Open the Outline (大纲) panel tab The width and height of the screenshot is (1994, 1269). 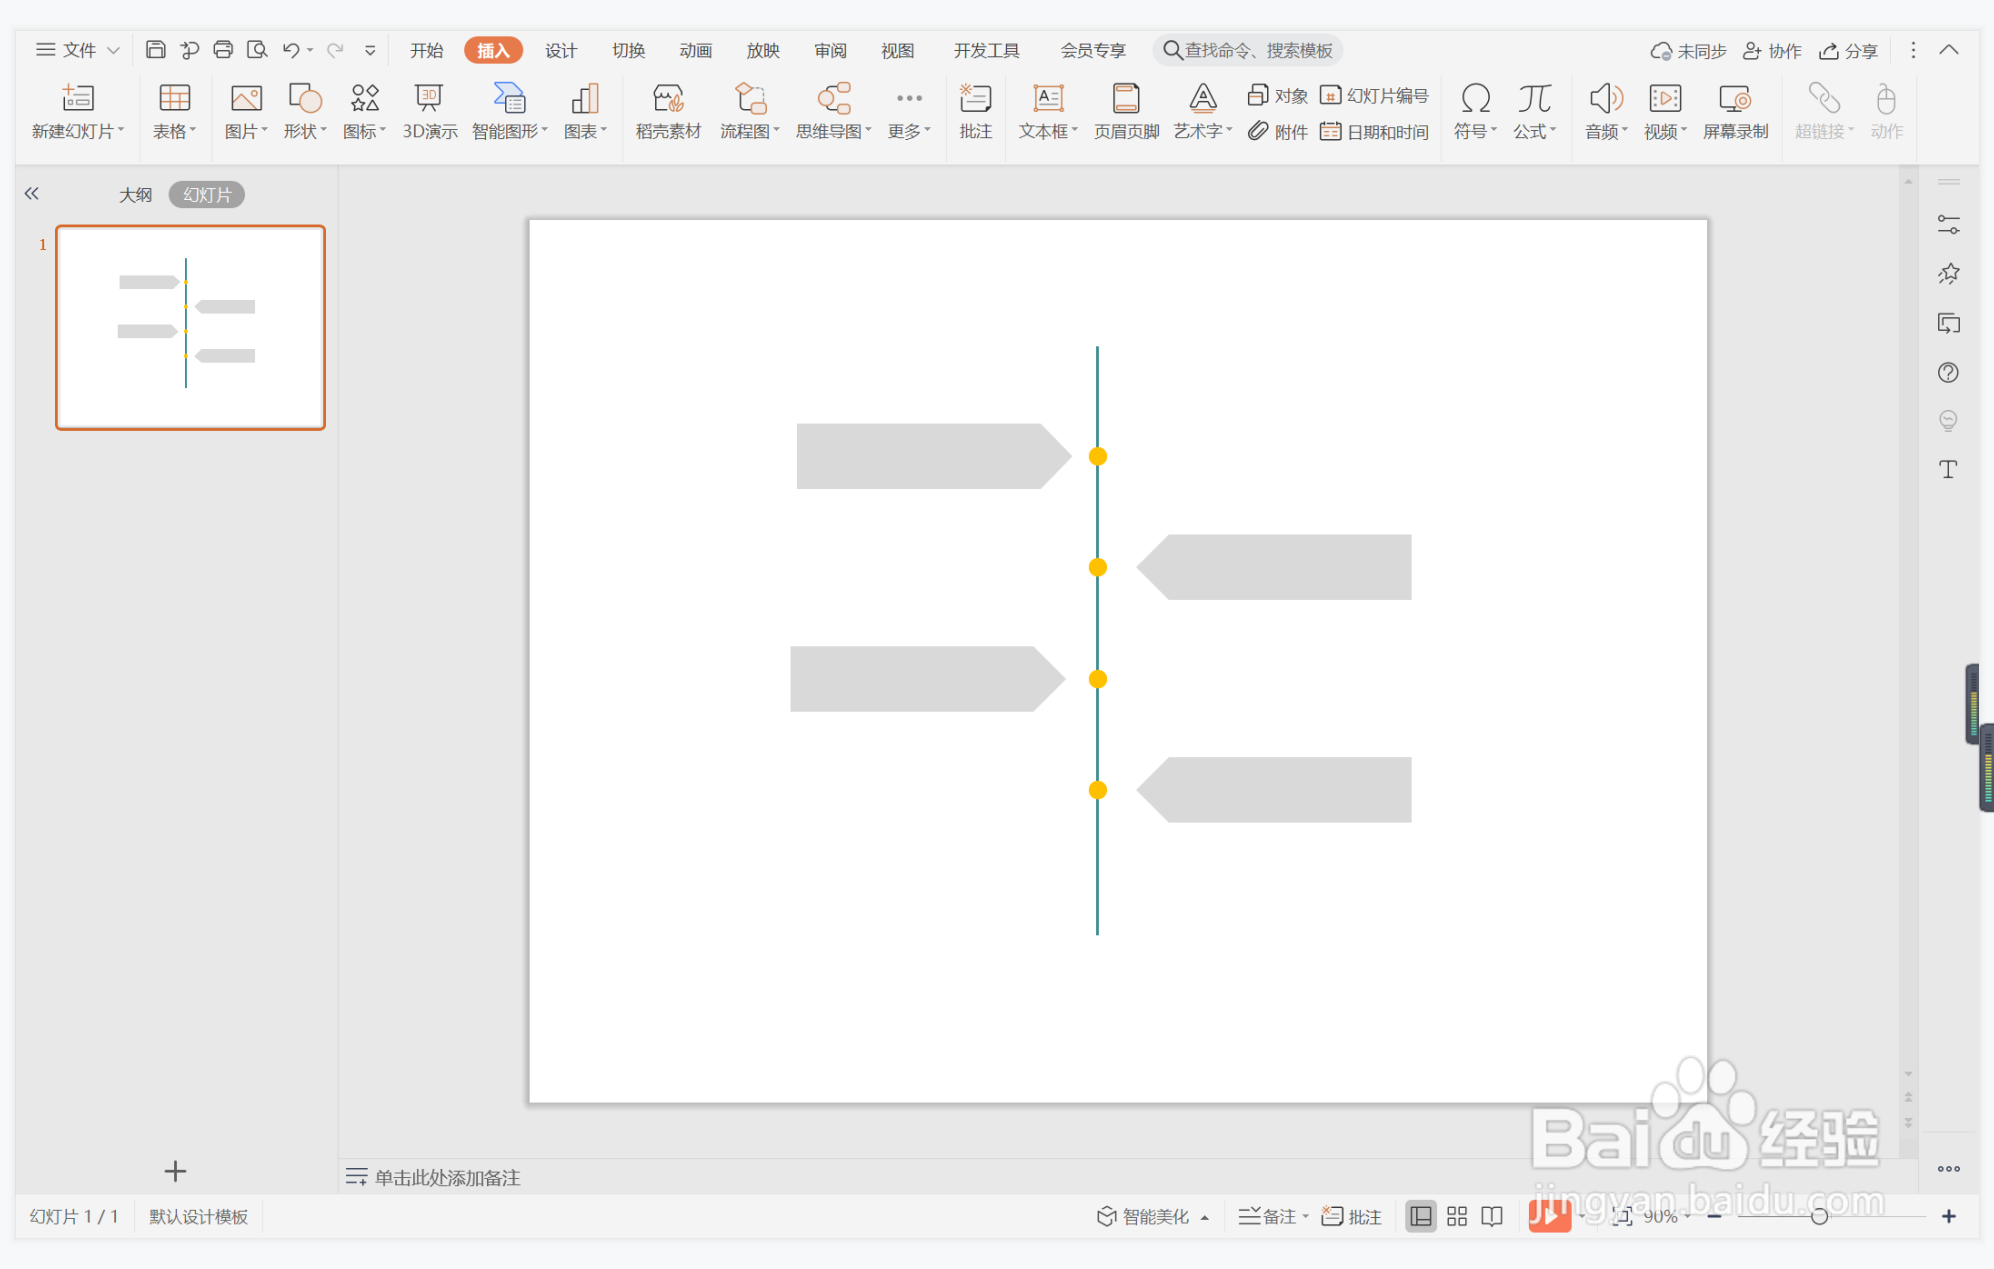click(x=135, y=195)
